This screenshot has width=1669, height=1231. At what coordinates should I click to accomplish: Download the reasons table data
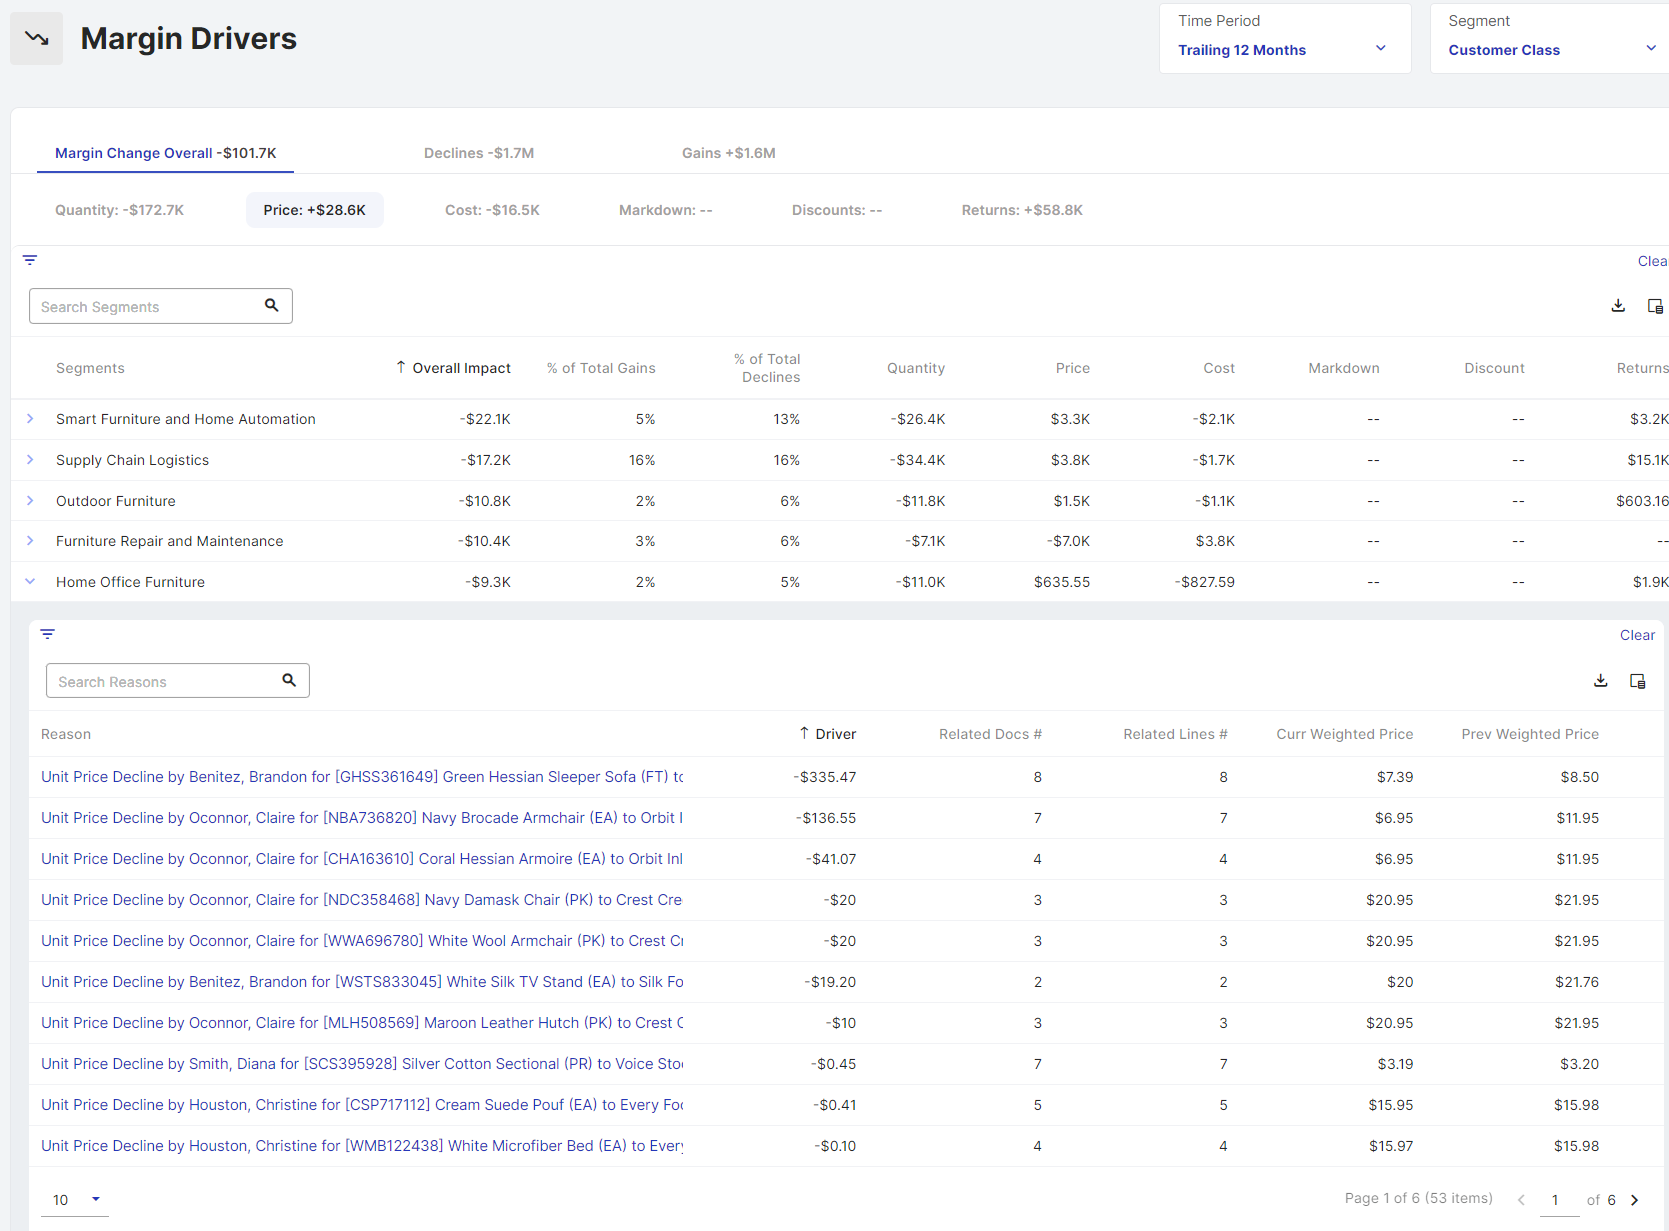coord(1600,681)
